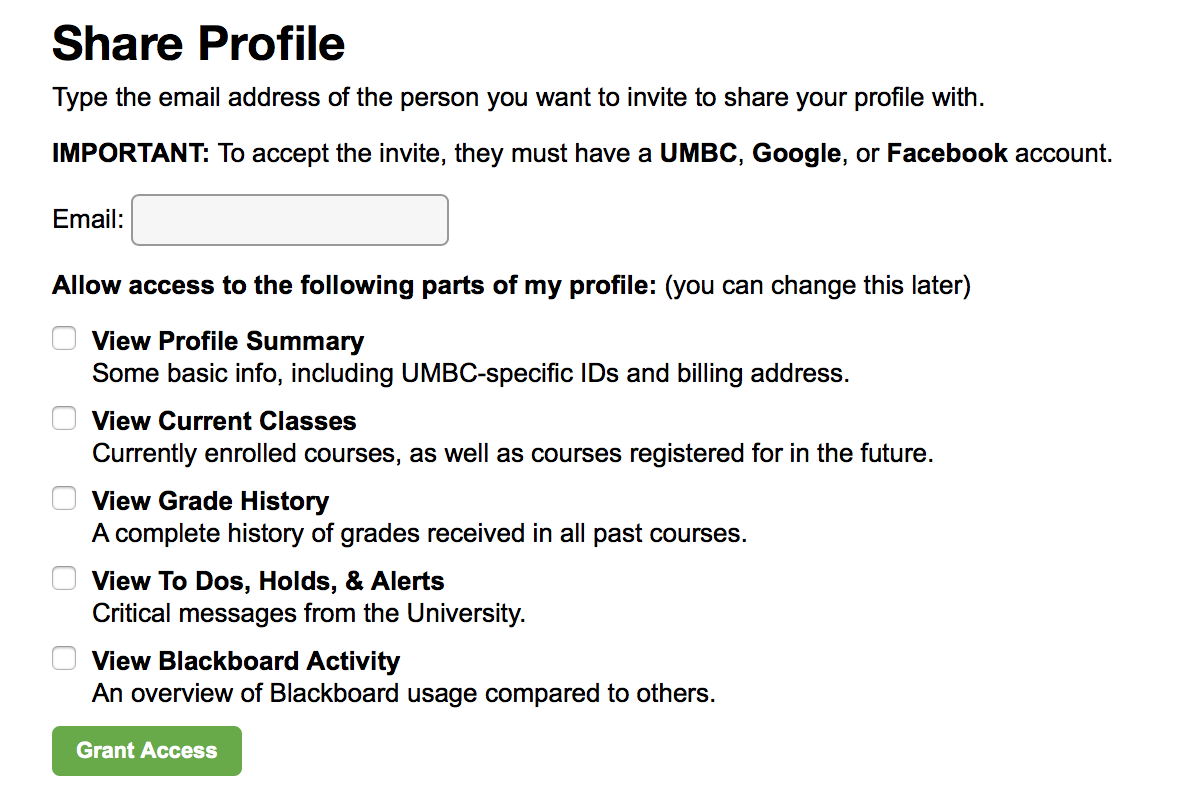The image size is (1188, 808).
Task: Click the "Critical messages from the University" text
Action: click(308, 614)
